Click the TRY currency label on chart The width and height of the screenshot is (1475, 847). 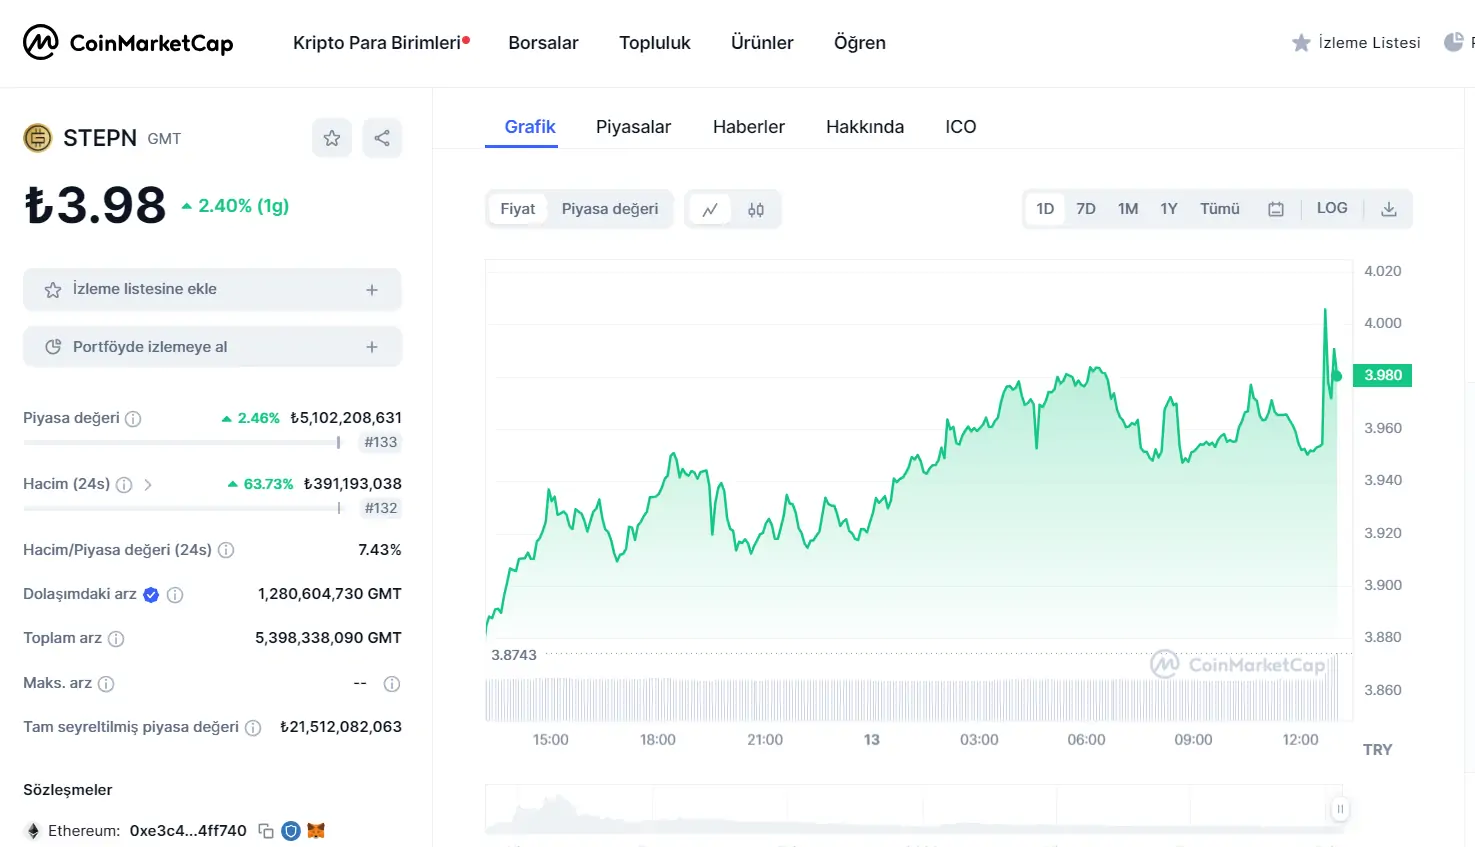point(1377,750)
